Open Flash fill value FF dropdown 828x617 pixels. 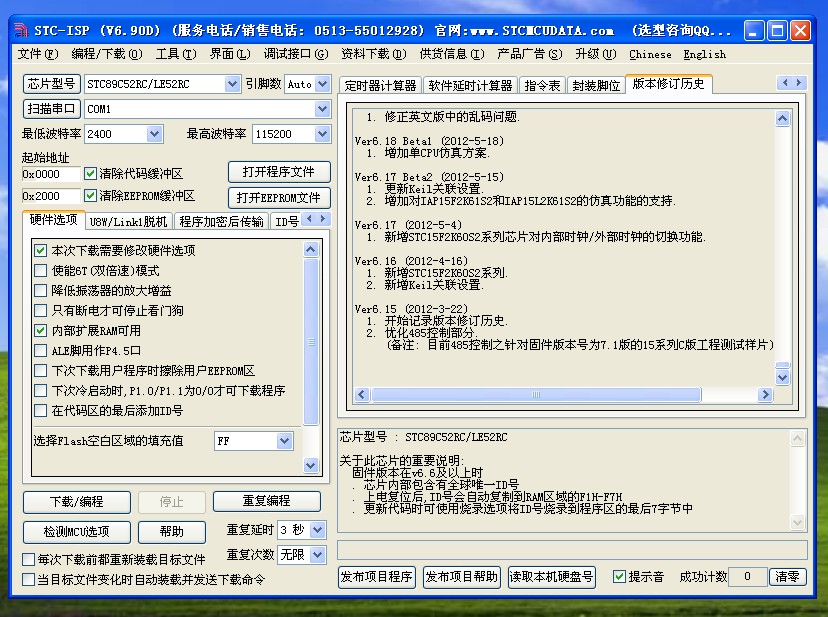click(285, 441)
